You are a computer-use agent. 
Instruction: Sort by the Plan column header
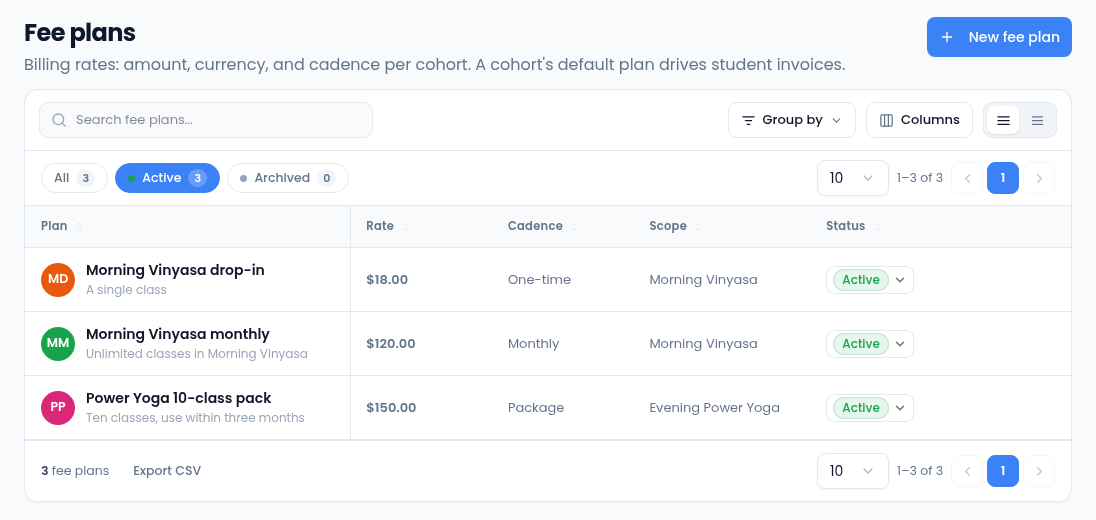tap(62, 226)
